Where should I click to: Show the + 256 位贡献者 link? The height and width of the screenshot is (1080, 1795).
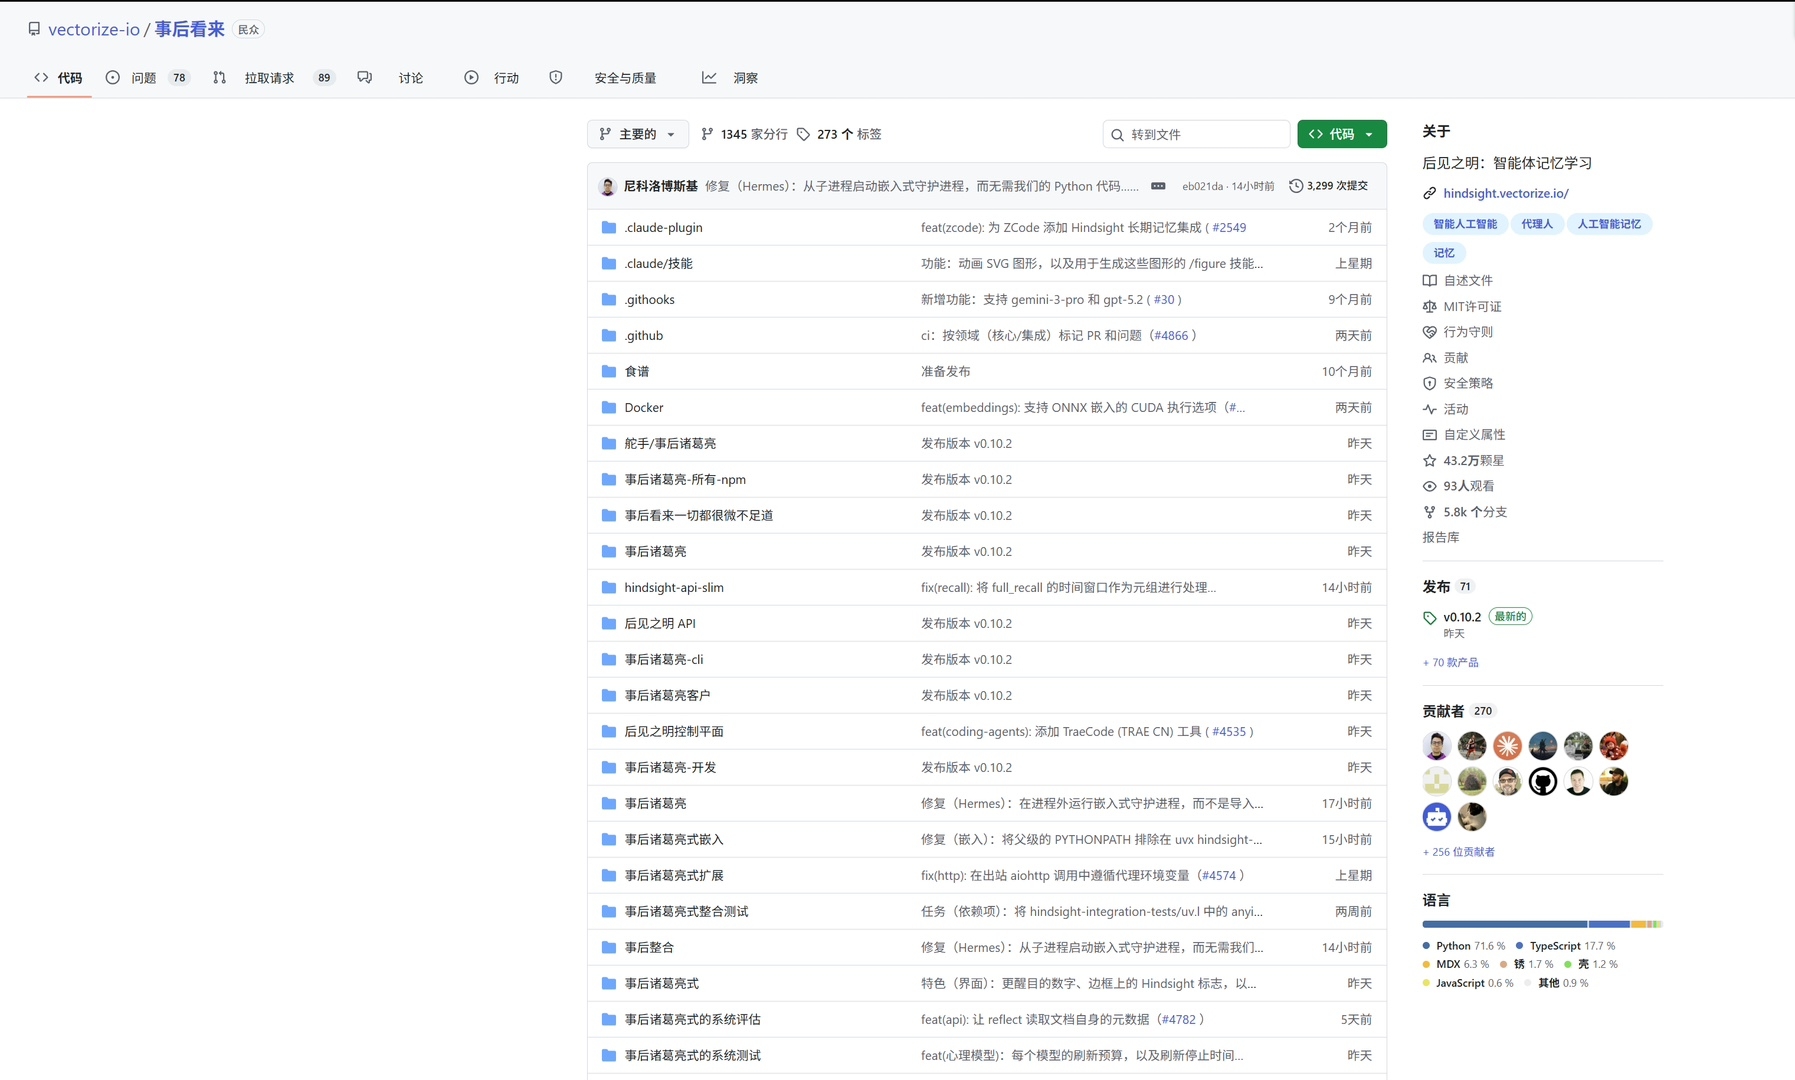[1459, 852]
